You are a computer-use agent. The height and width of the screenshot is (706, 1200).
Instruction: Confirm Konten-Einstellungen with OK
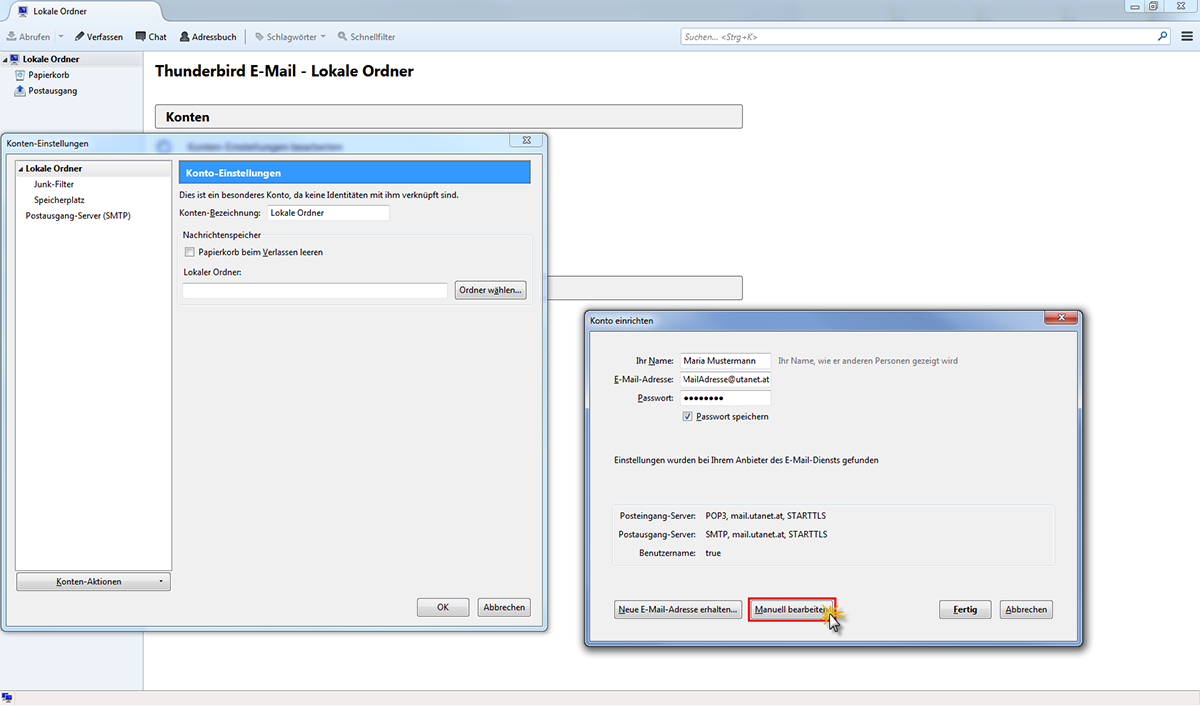click(444, 607)
